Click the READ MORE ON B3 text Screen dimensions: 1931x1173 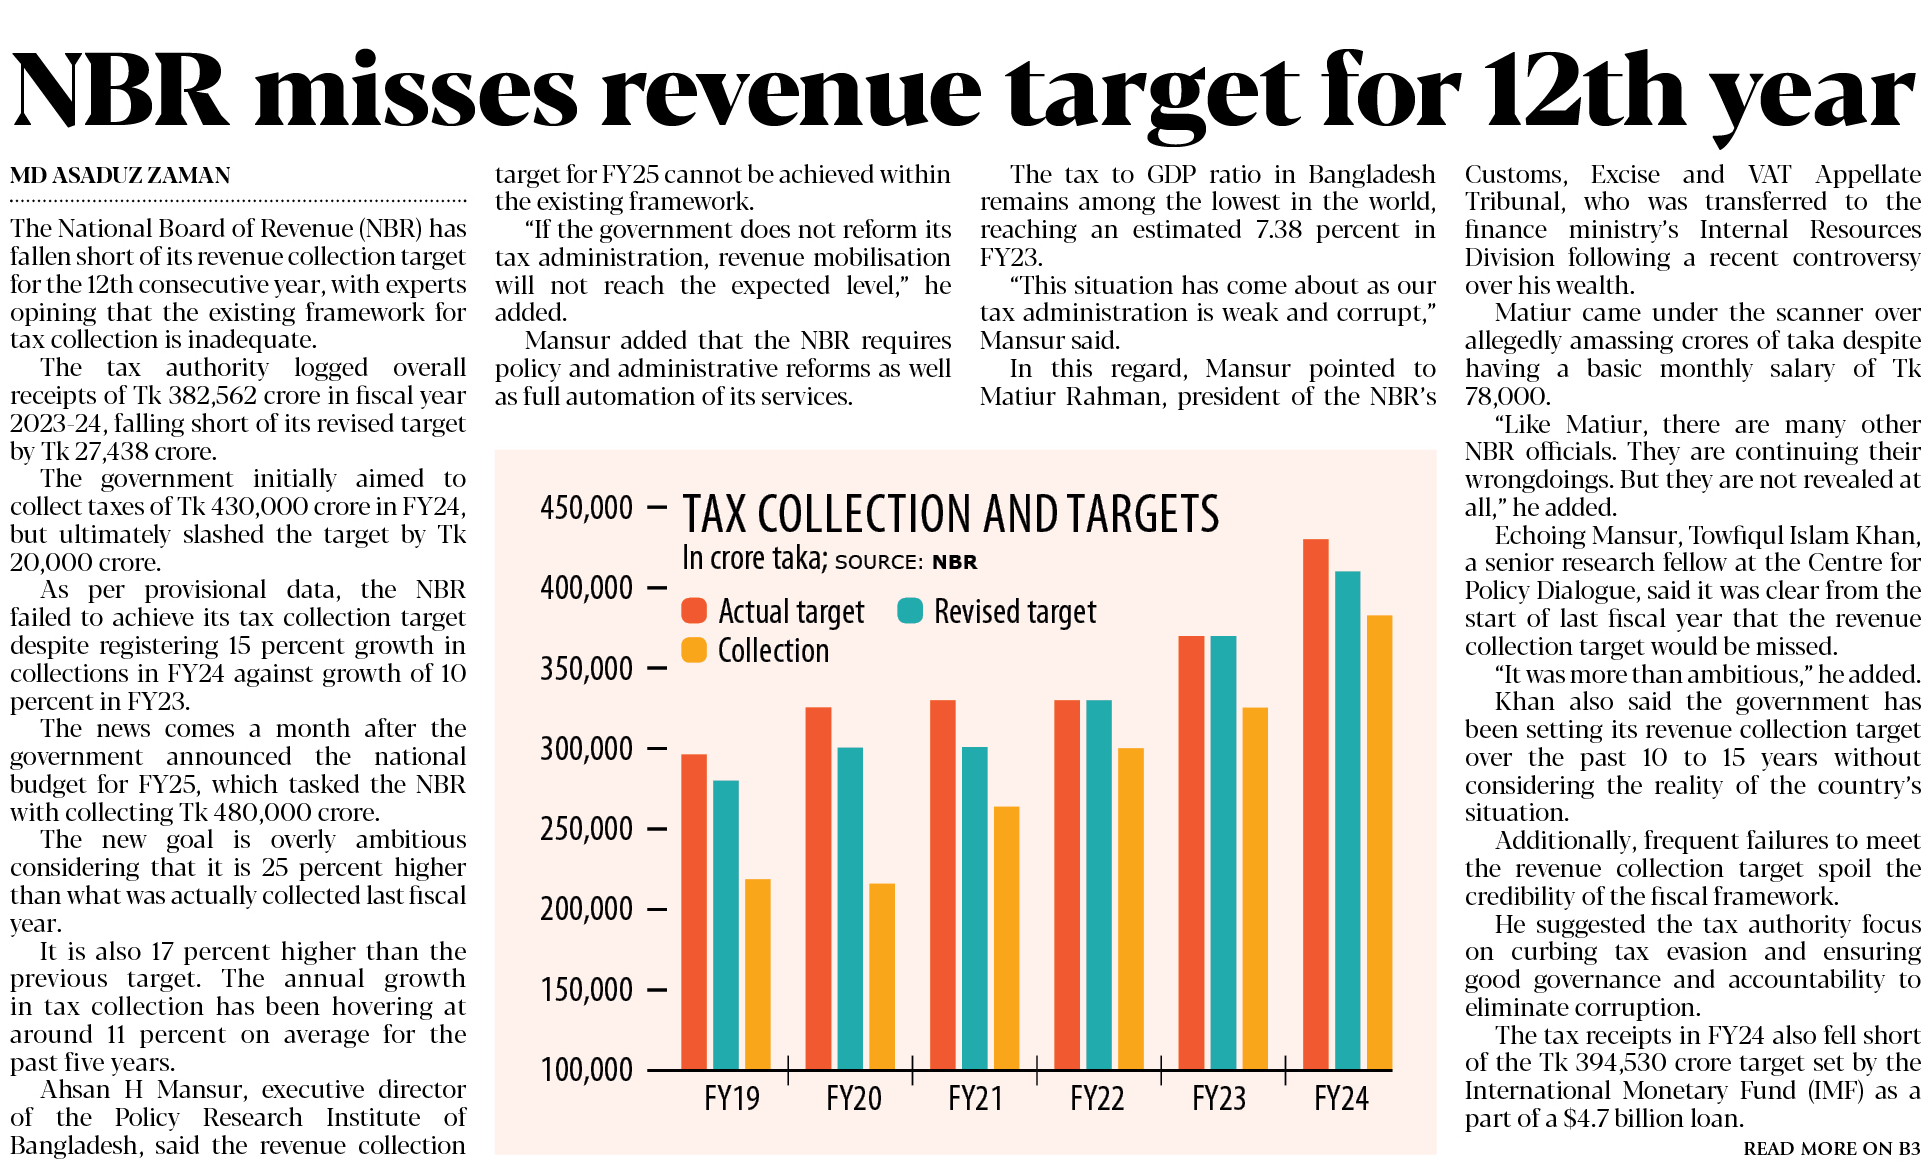pos(1831,1148)
